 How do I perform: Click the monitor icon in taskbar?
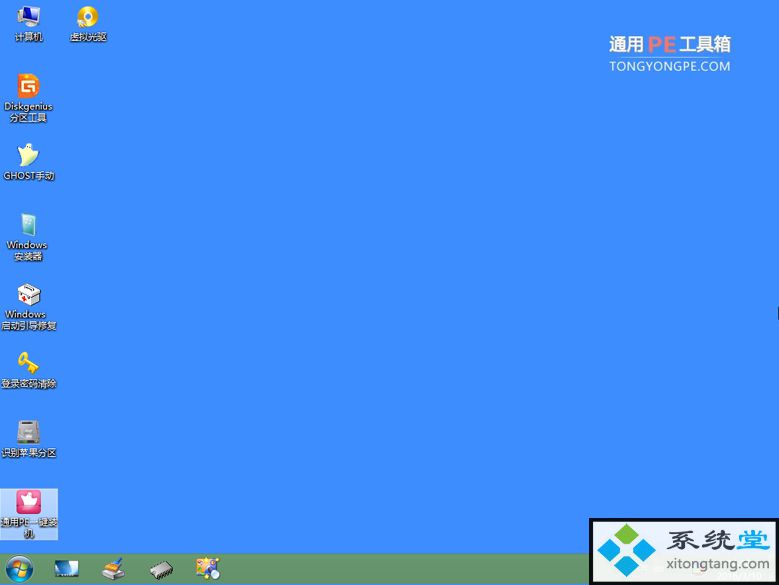[66, 569]
